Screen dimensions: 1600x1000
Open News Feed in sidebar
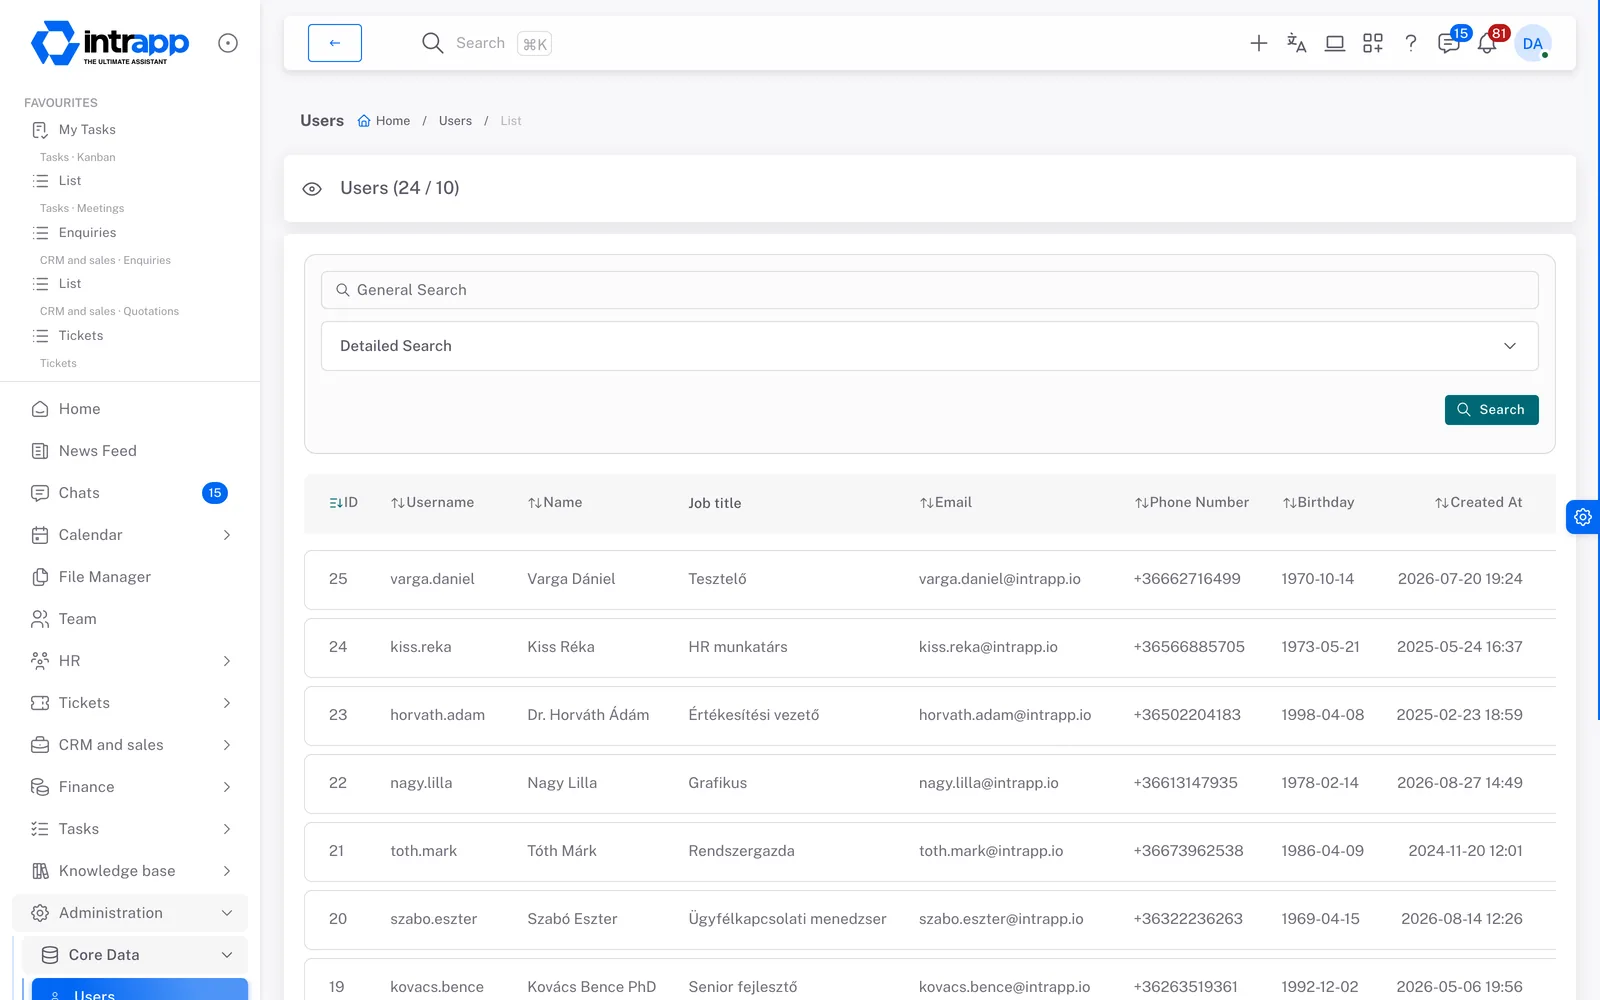(x=130, y=451)
